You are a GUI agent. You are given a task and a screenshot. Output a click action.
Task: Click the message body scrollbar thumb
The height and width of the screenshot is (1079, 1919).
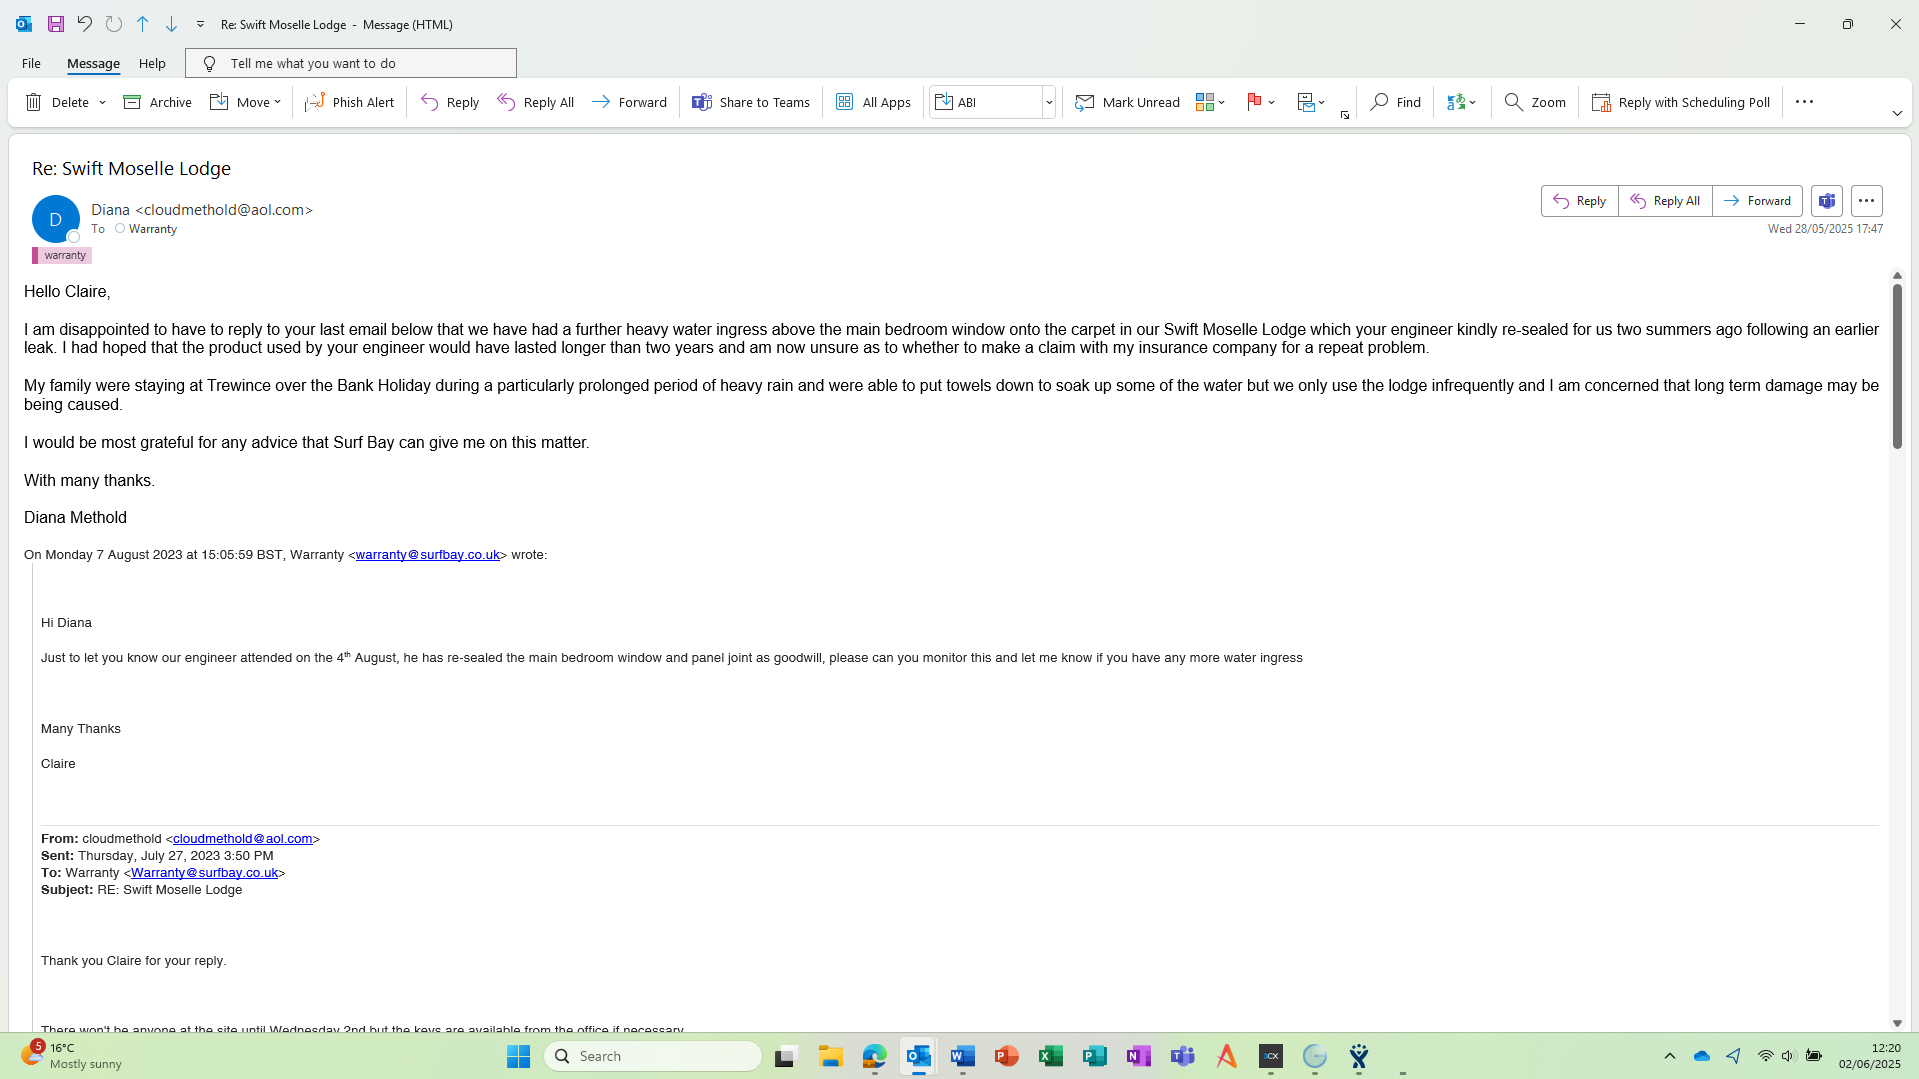[1897, 366]
